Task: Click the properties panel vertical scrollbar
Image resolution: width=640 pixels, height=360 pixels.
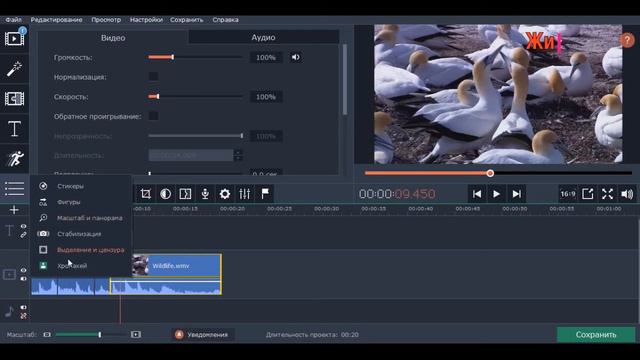Action: click(x=345, y=80)
